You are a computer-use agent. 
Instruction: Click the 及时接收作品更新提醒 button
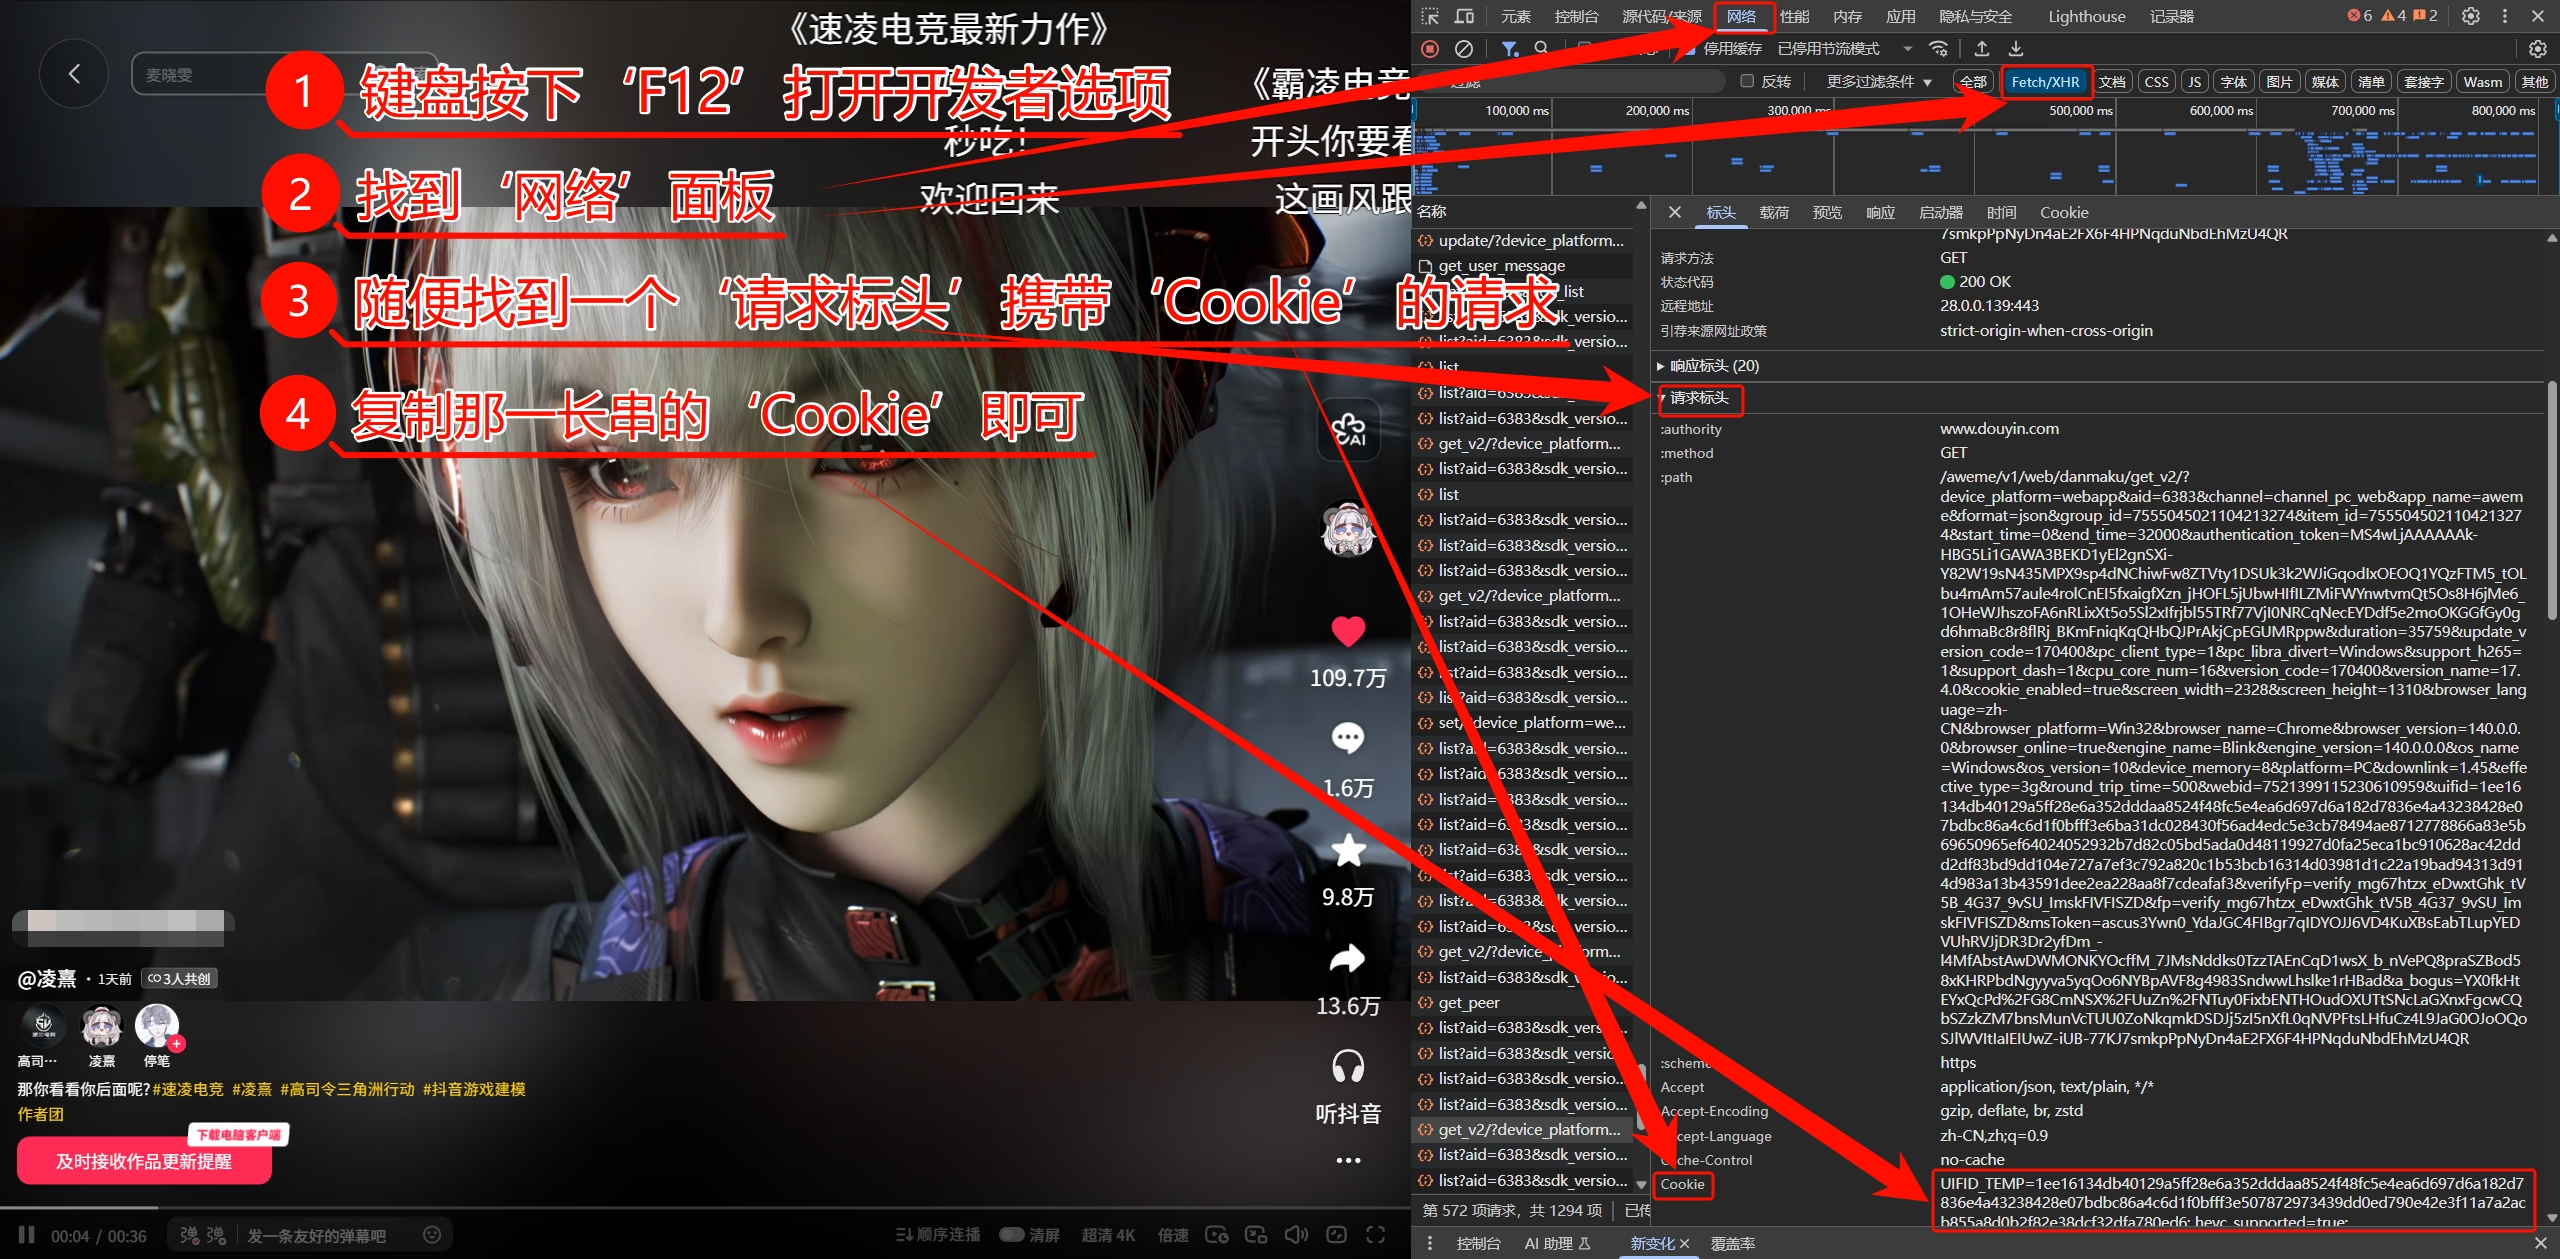tap(144, 1161)
